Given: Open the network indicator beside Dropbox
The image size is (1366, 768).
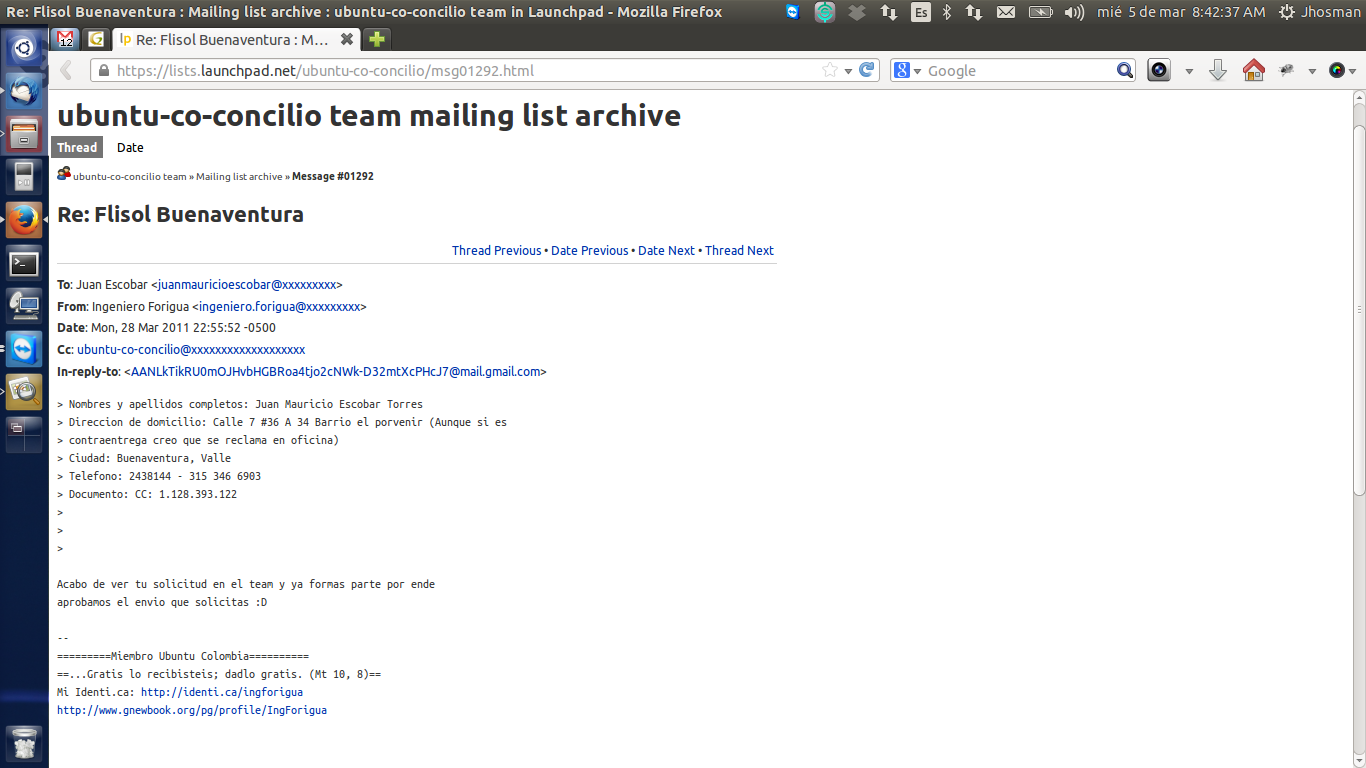Looking at the screenshot, I should pos(889,12).
